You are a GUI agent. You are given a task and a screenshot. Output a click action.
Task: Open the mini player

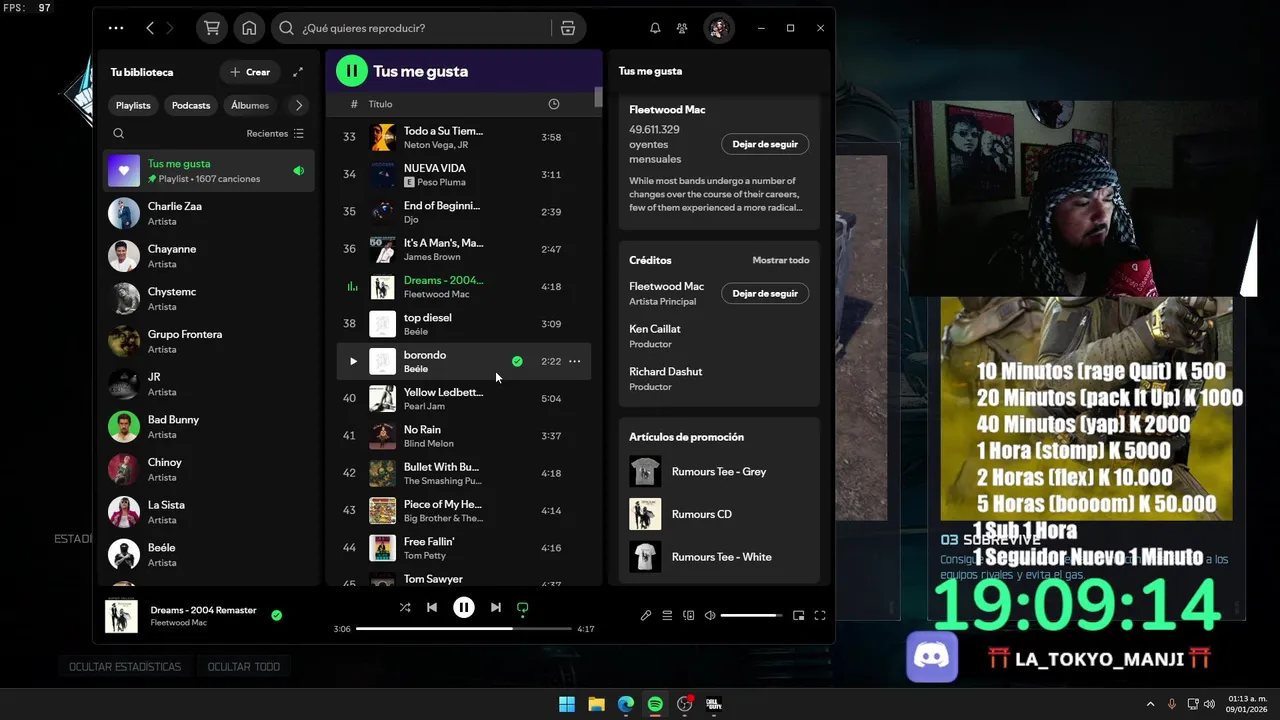click(798, 616)
